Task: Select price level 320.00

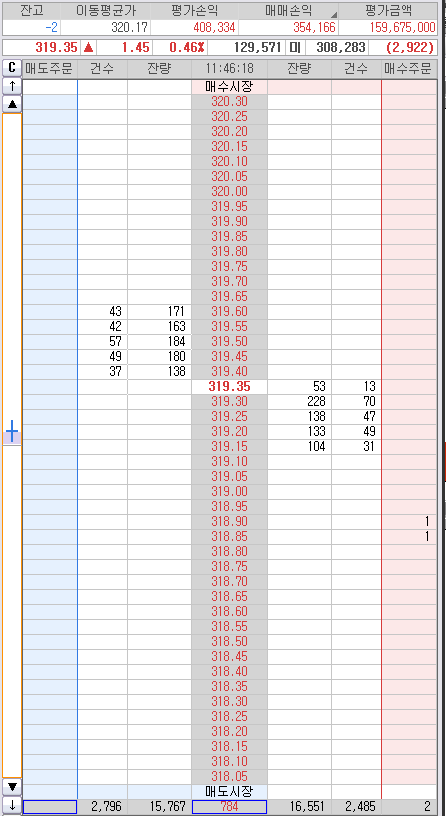Action: [230, 192]
